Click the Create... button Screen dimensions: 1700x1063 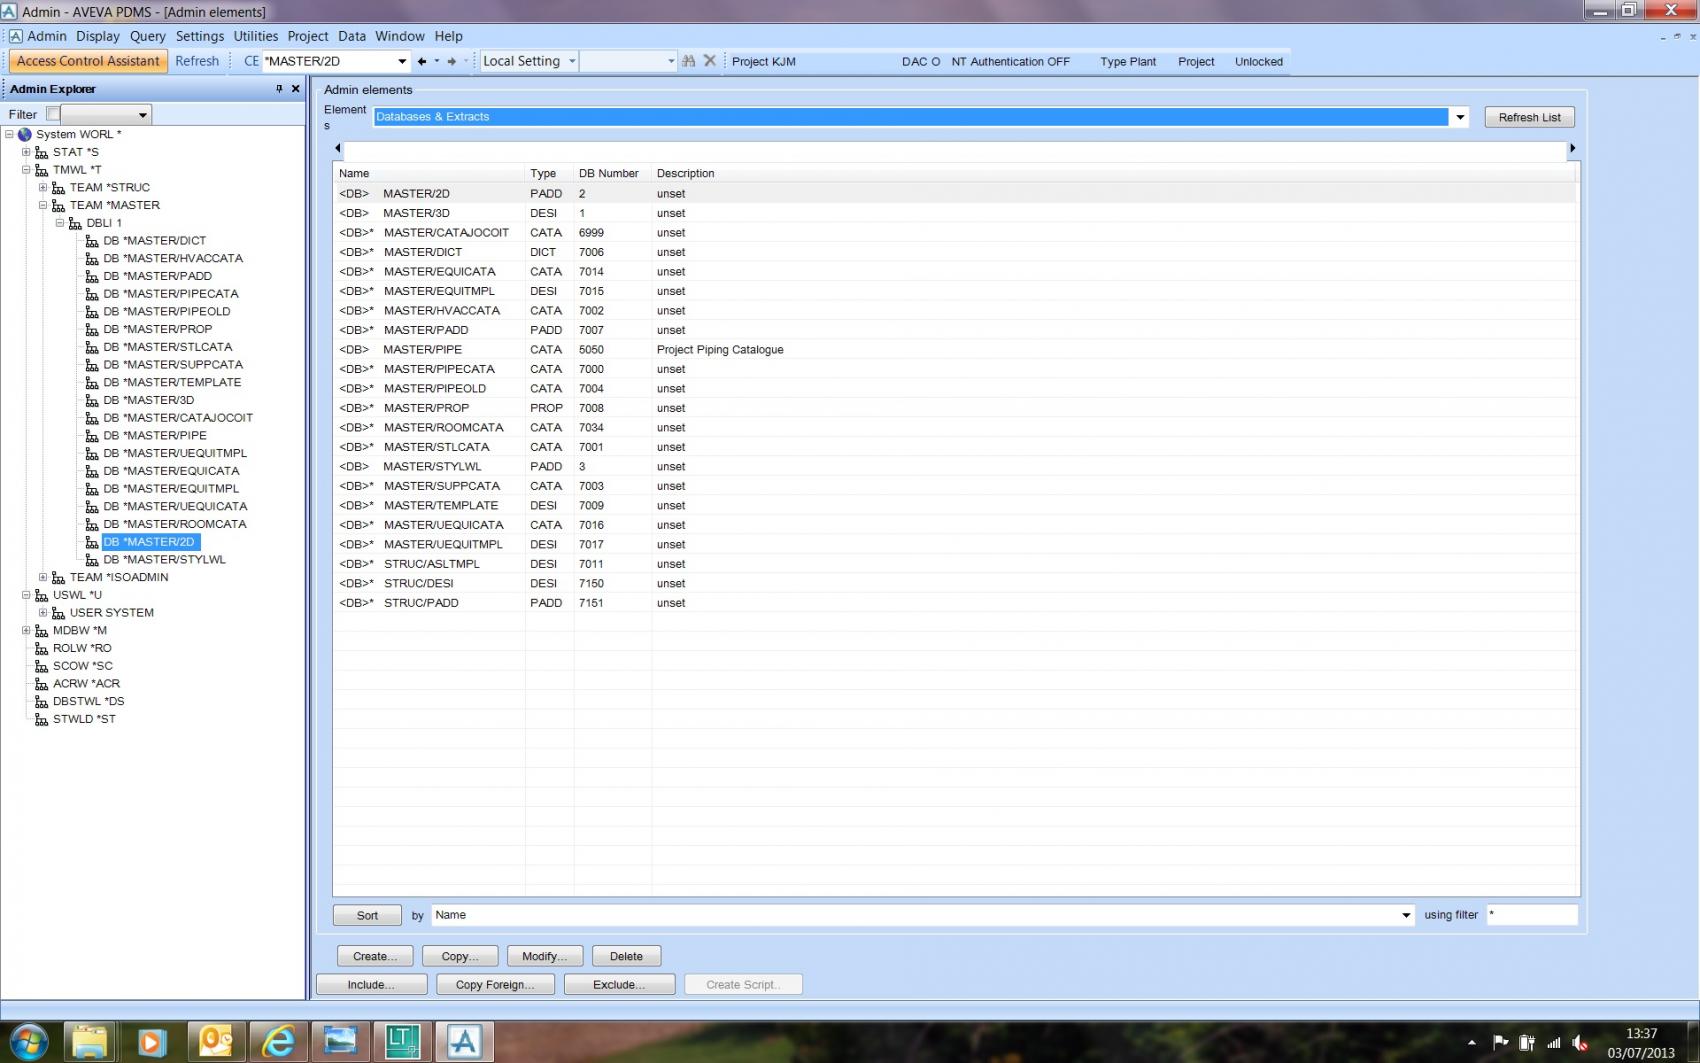pyautogui.click(x=375, y=956)
